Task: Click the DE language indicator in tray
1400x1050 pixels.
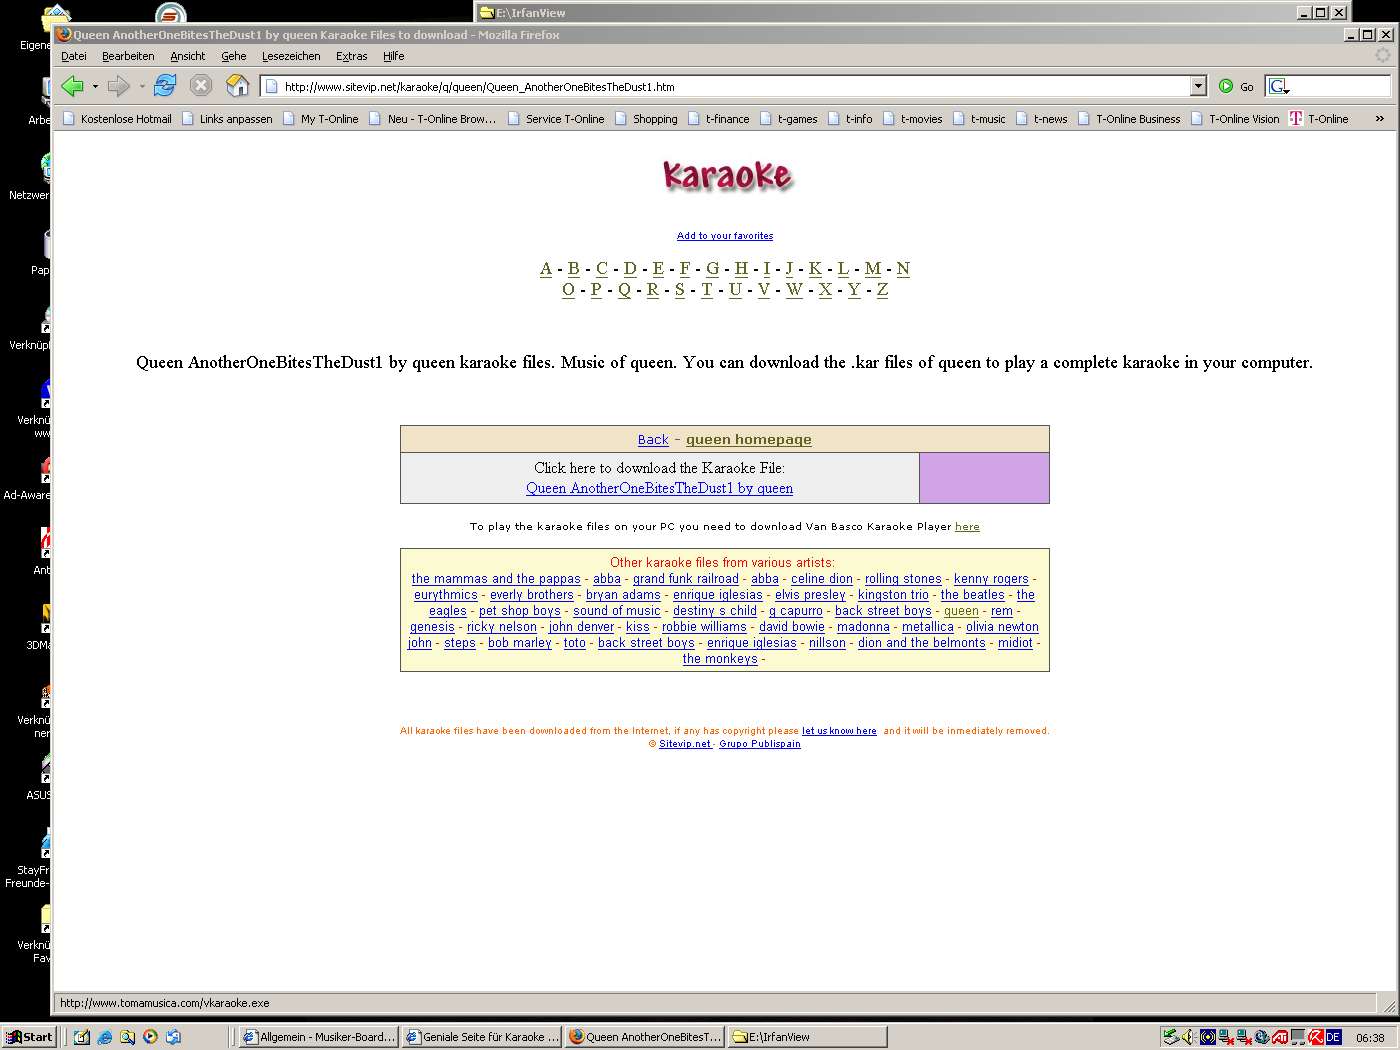Action: coord(1333,1037)
